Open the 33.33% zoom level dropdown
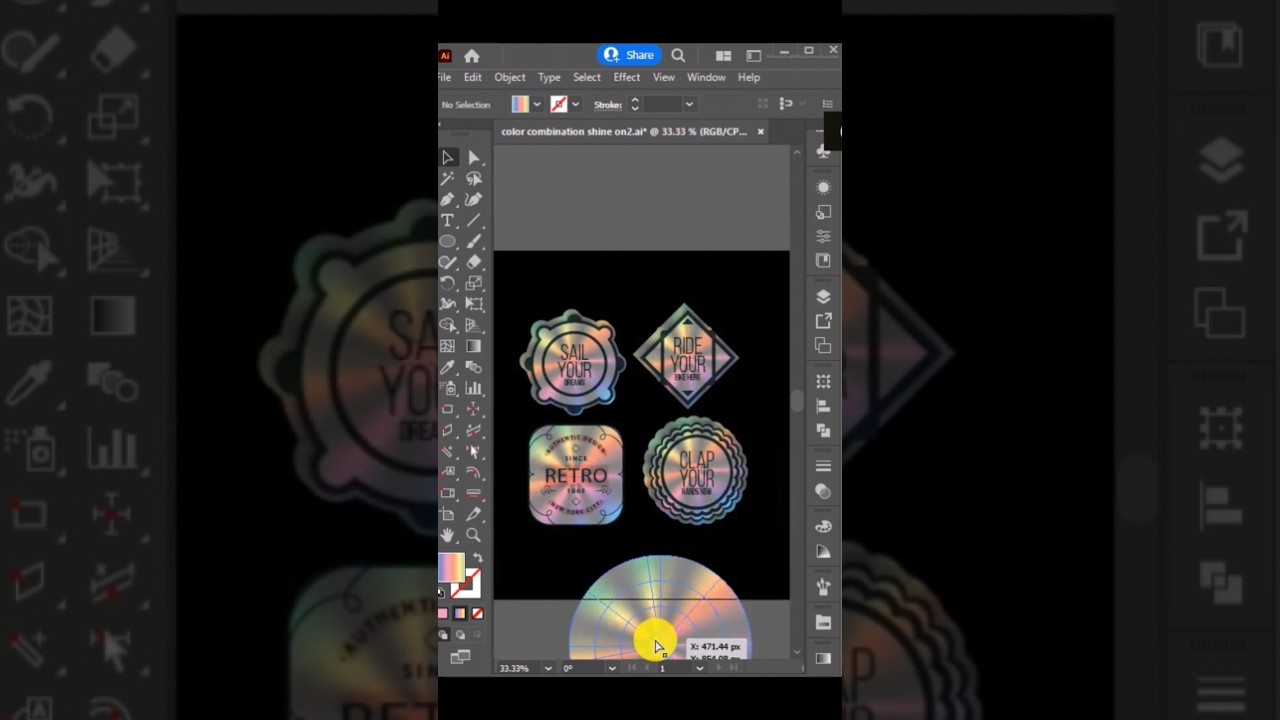1280x720 pixels. (x=548, y=668)
